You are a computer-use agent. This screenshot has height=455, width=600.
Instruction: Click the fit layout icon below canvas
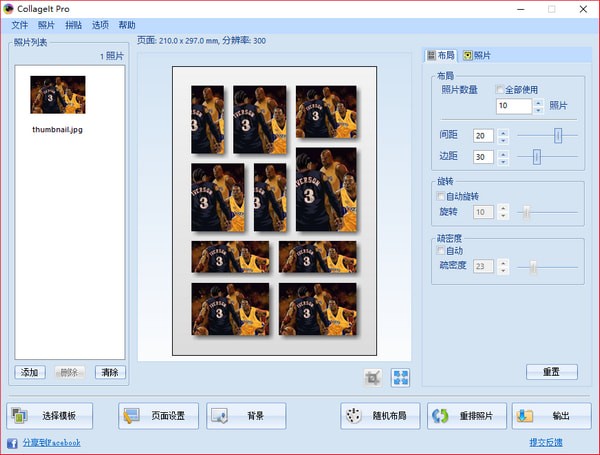tap(401, 378)
